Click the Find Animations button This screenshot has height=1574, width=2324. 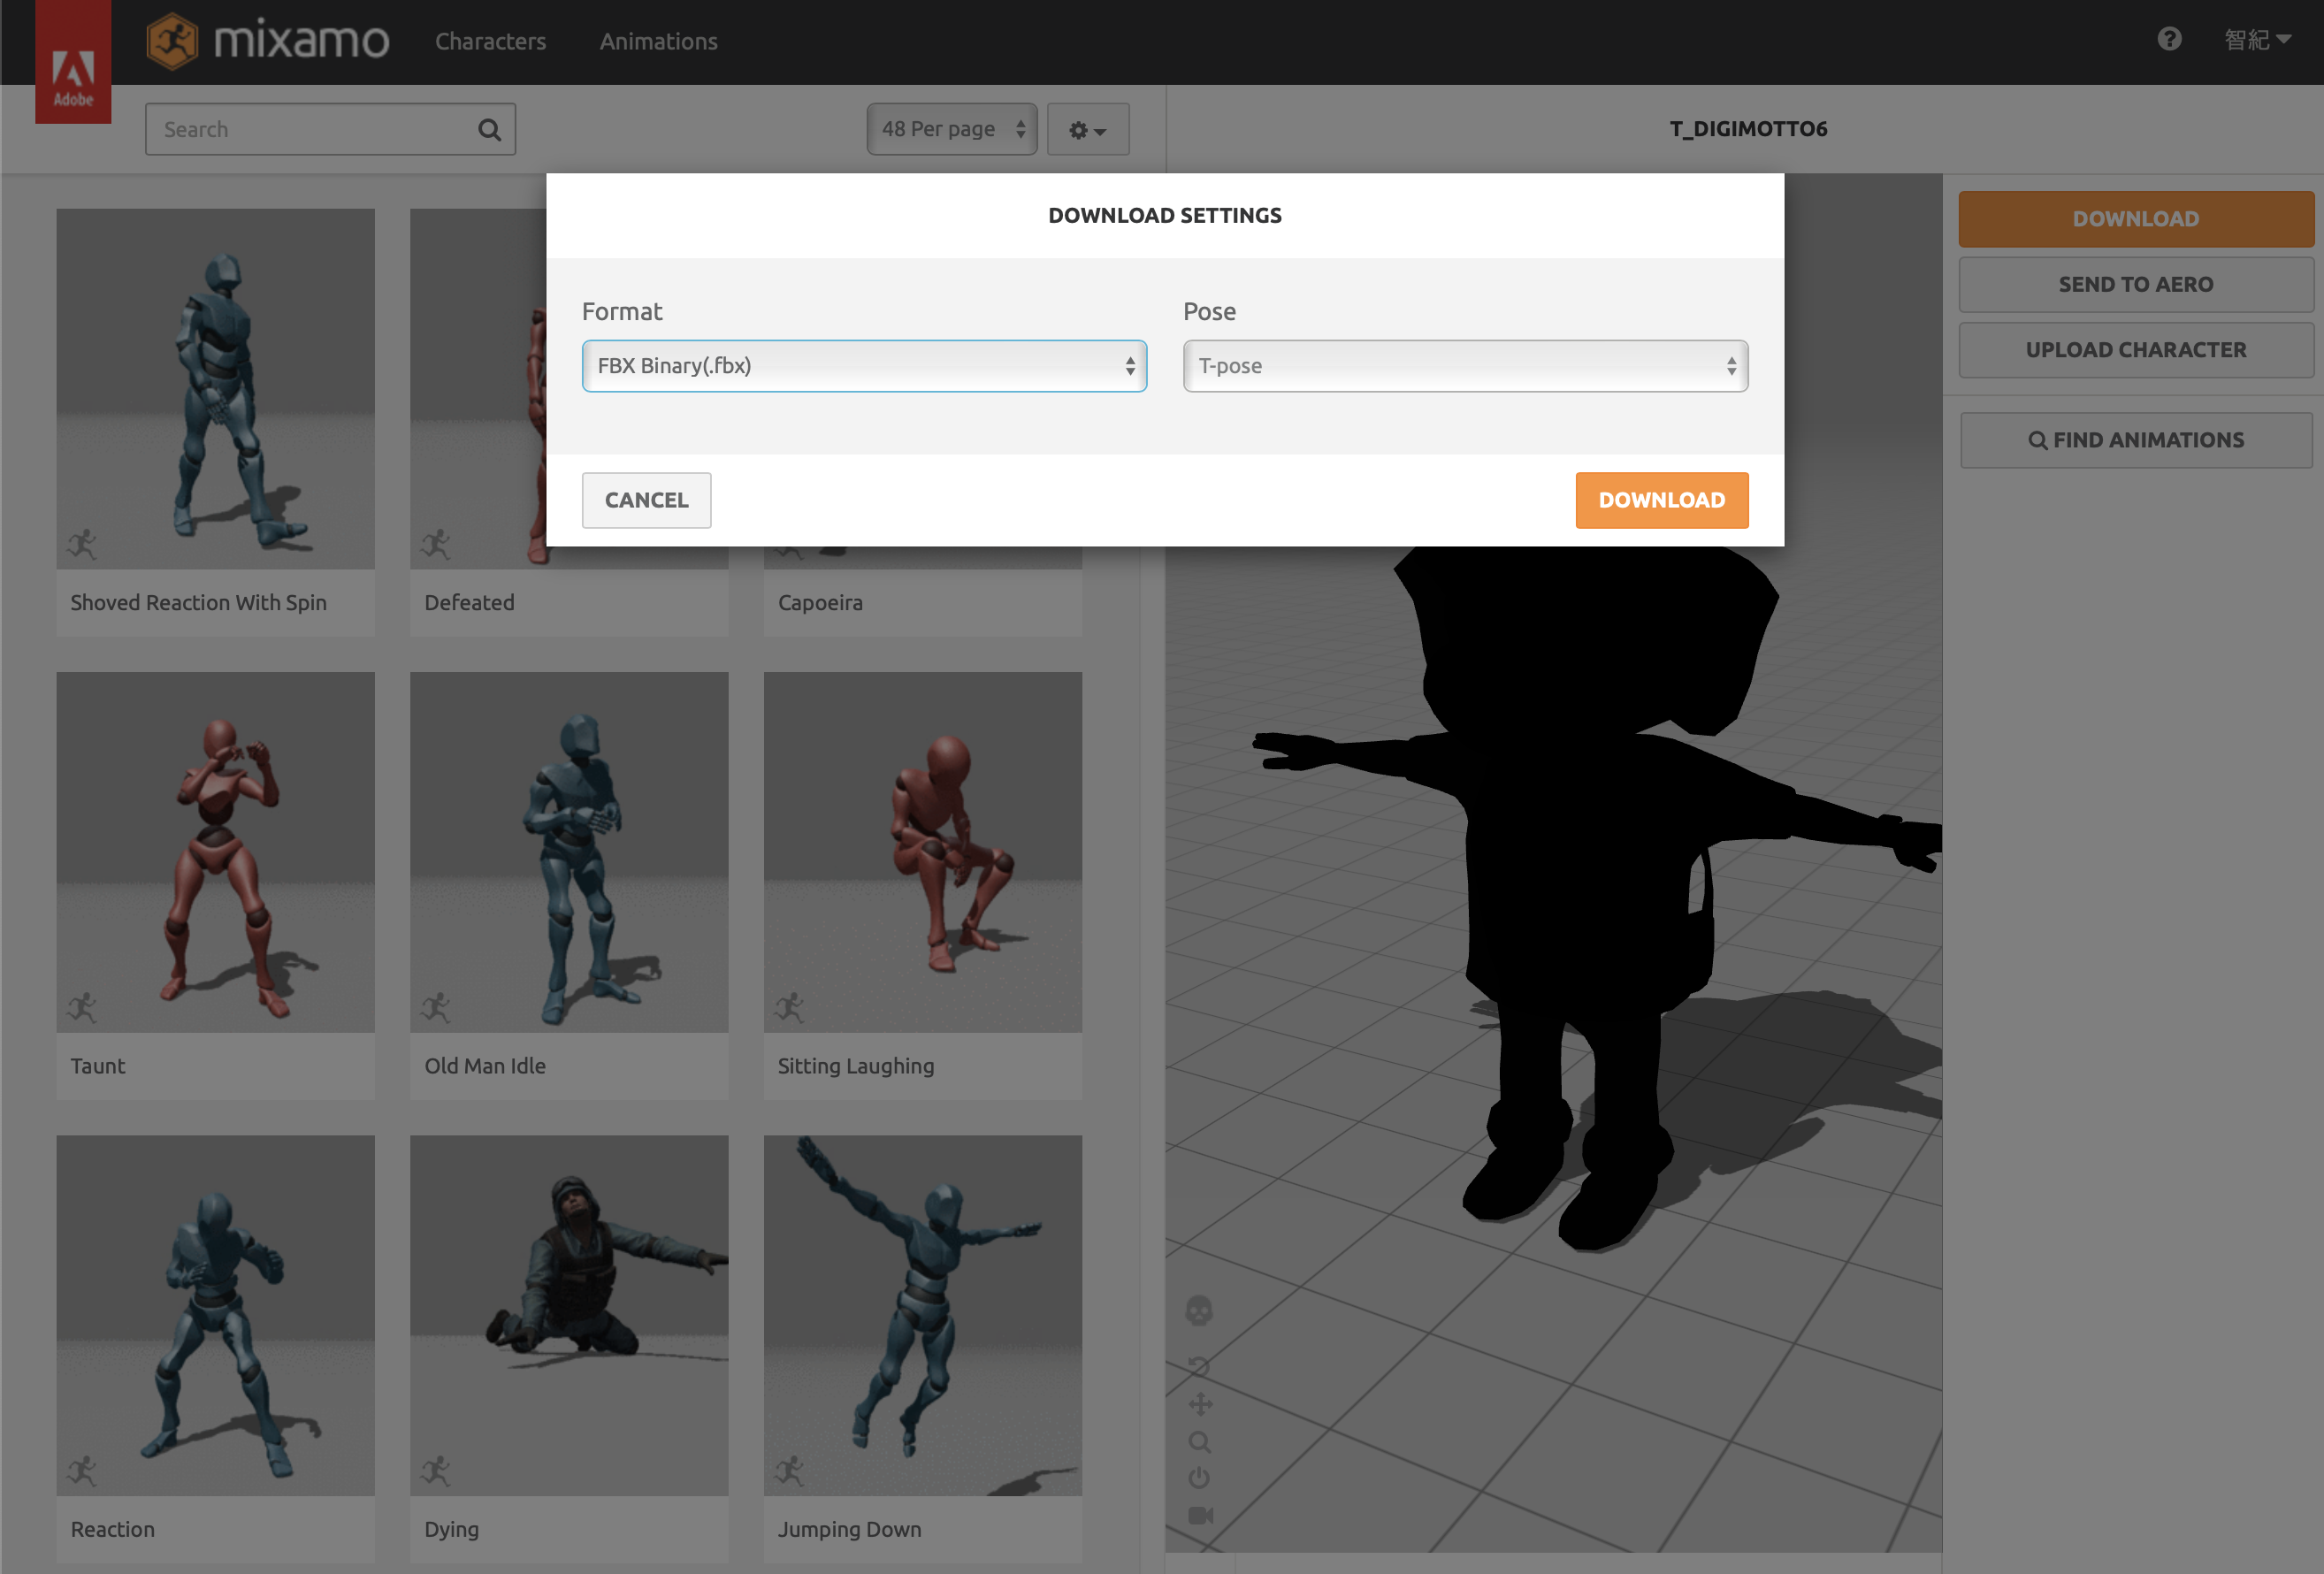click(2136, 440)
